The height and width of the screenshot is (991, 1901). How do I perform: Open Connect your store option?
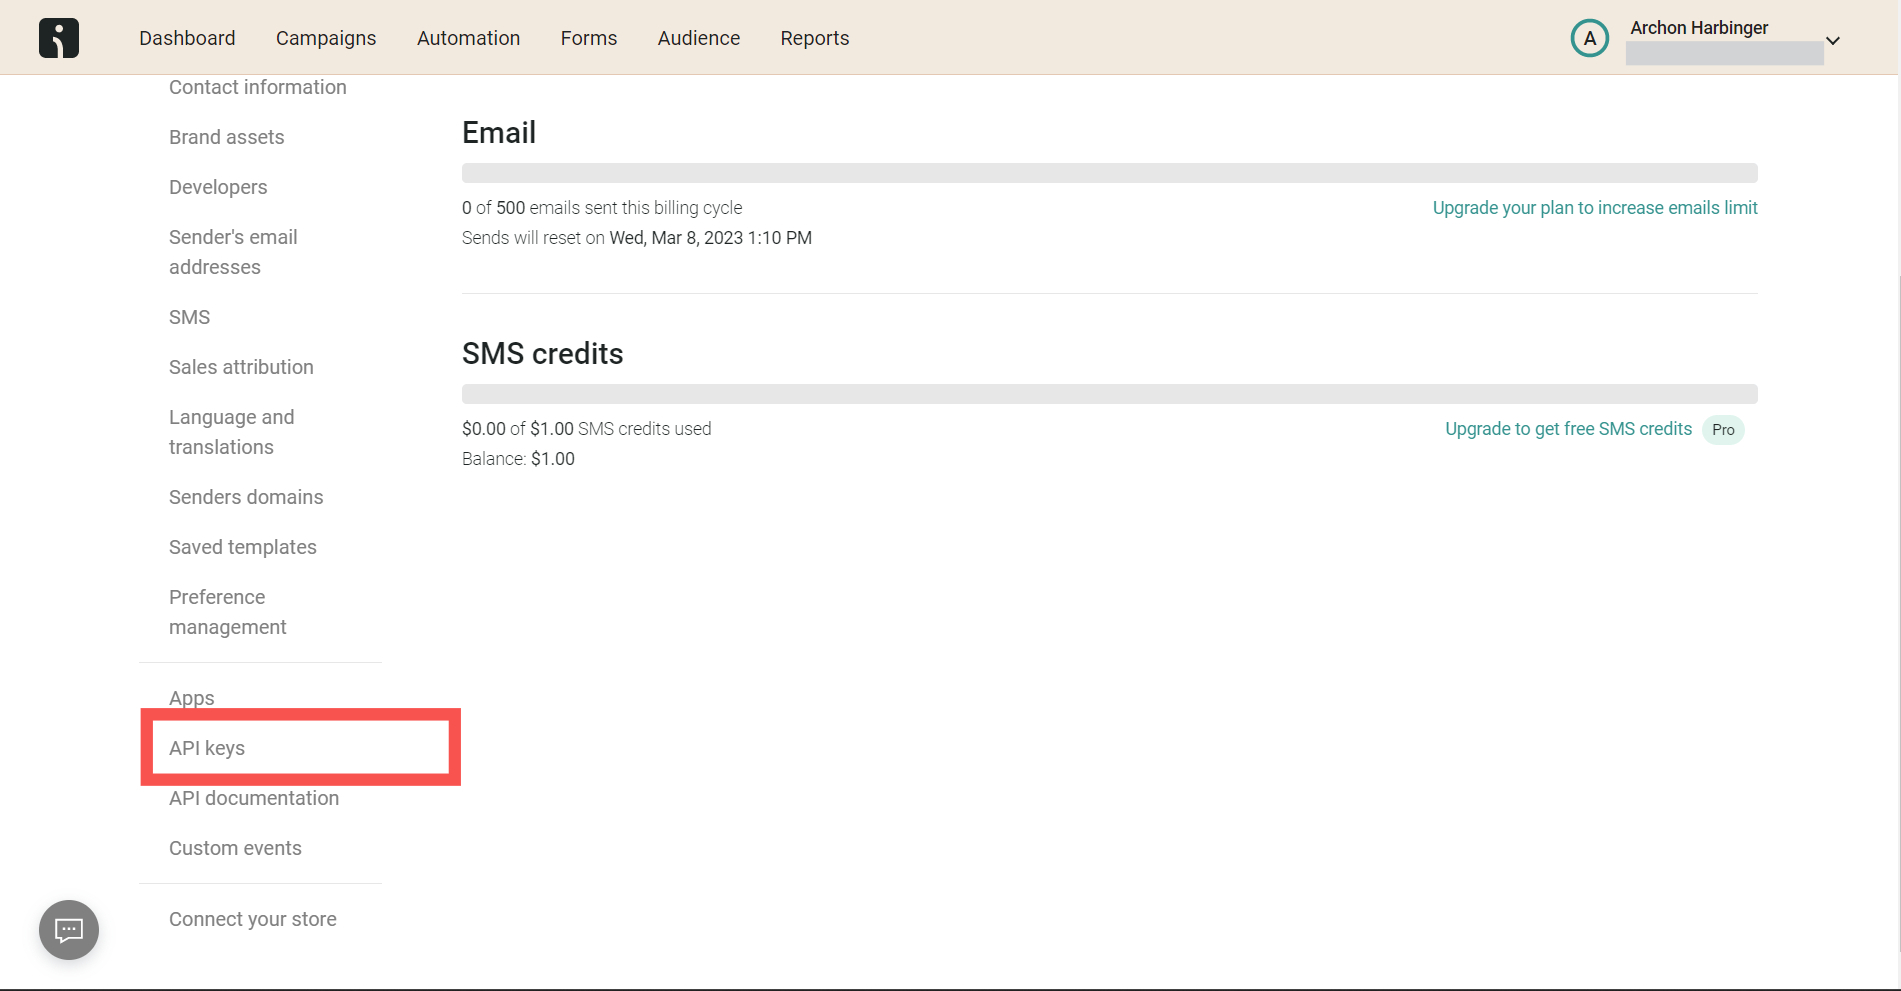[253, 919]
